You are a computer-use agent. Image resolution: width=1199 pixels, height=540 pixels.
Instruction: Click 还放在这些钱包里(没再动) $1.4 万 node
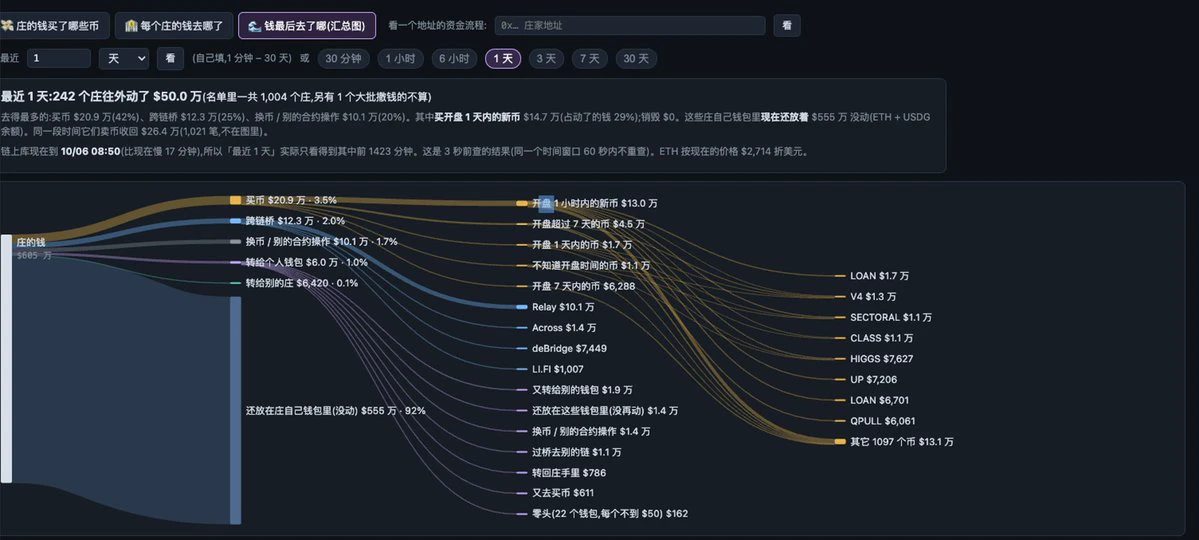pyautogui.click(x=605, y=411)
